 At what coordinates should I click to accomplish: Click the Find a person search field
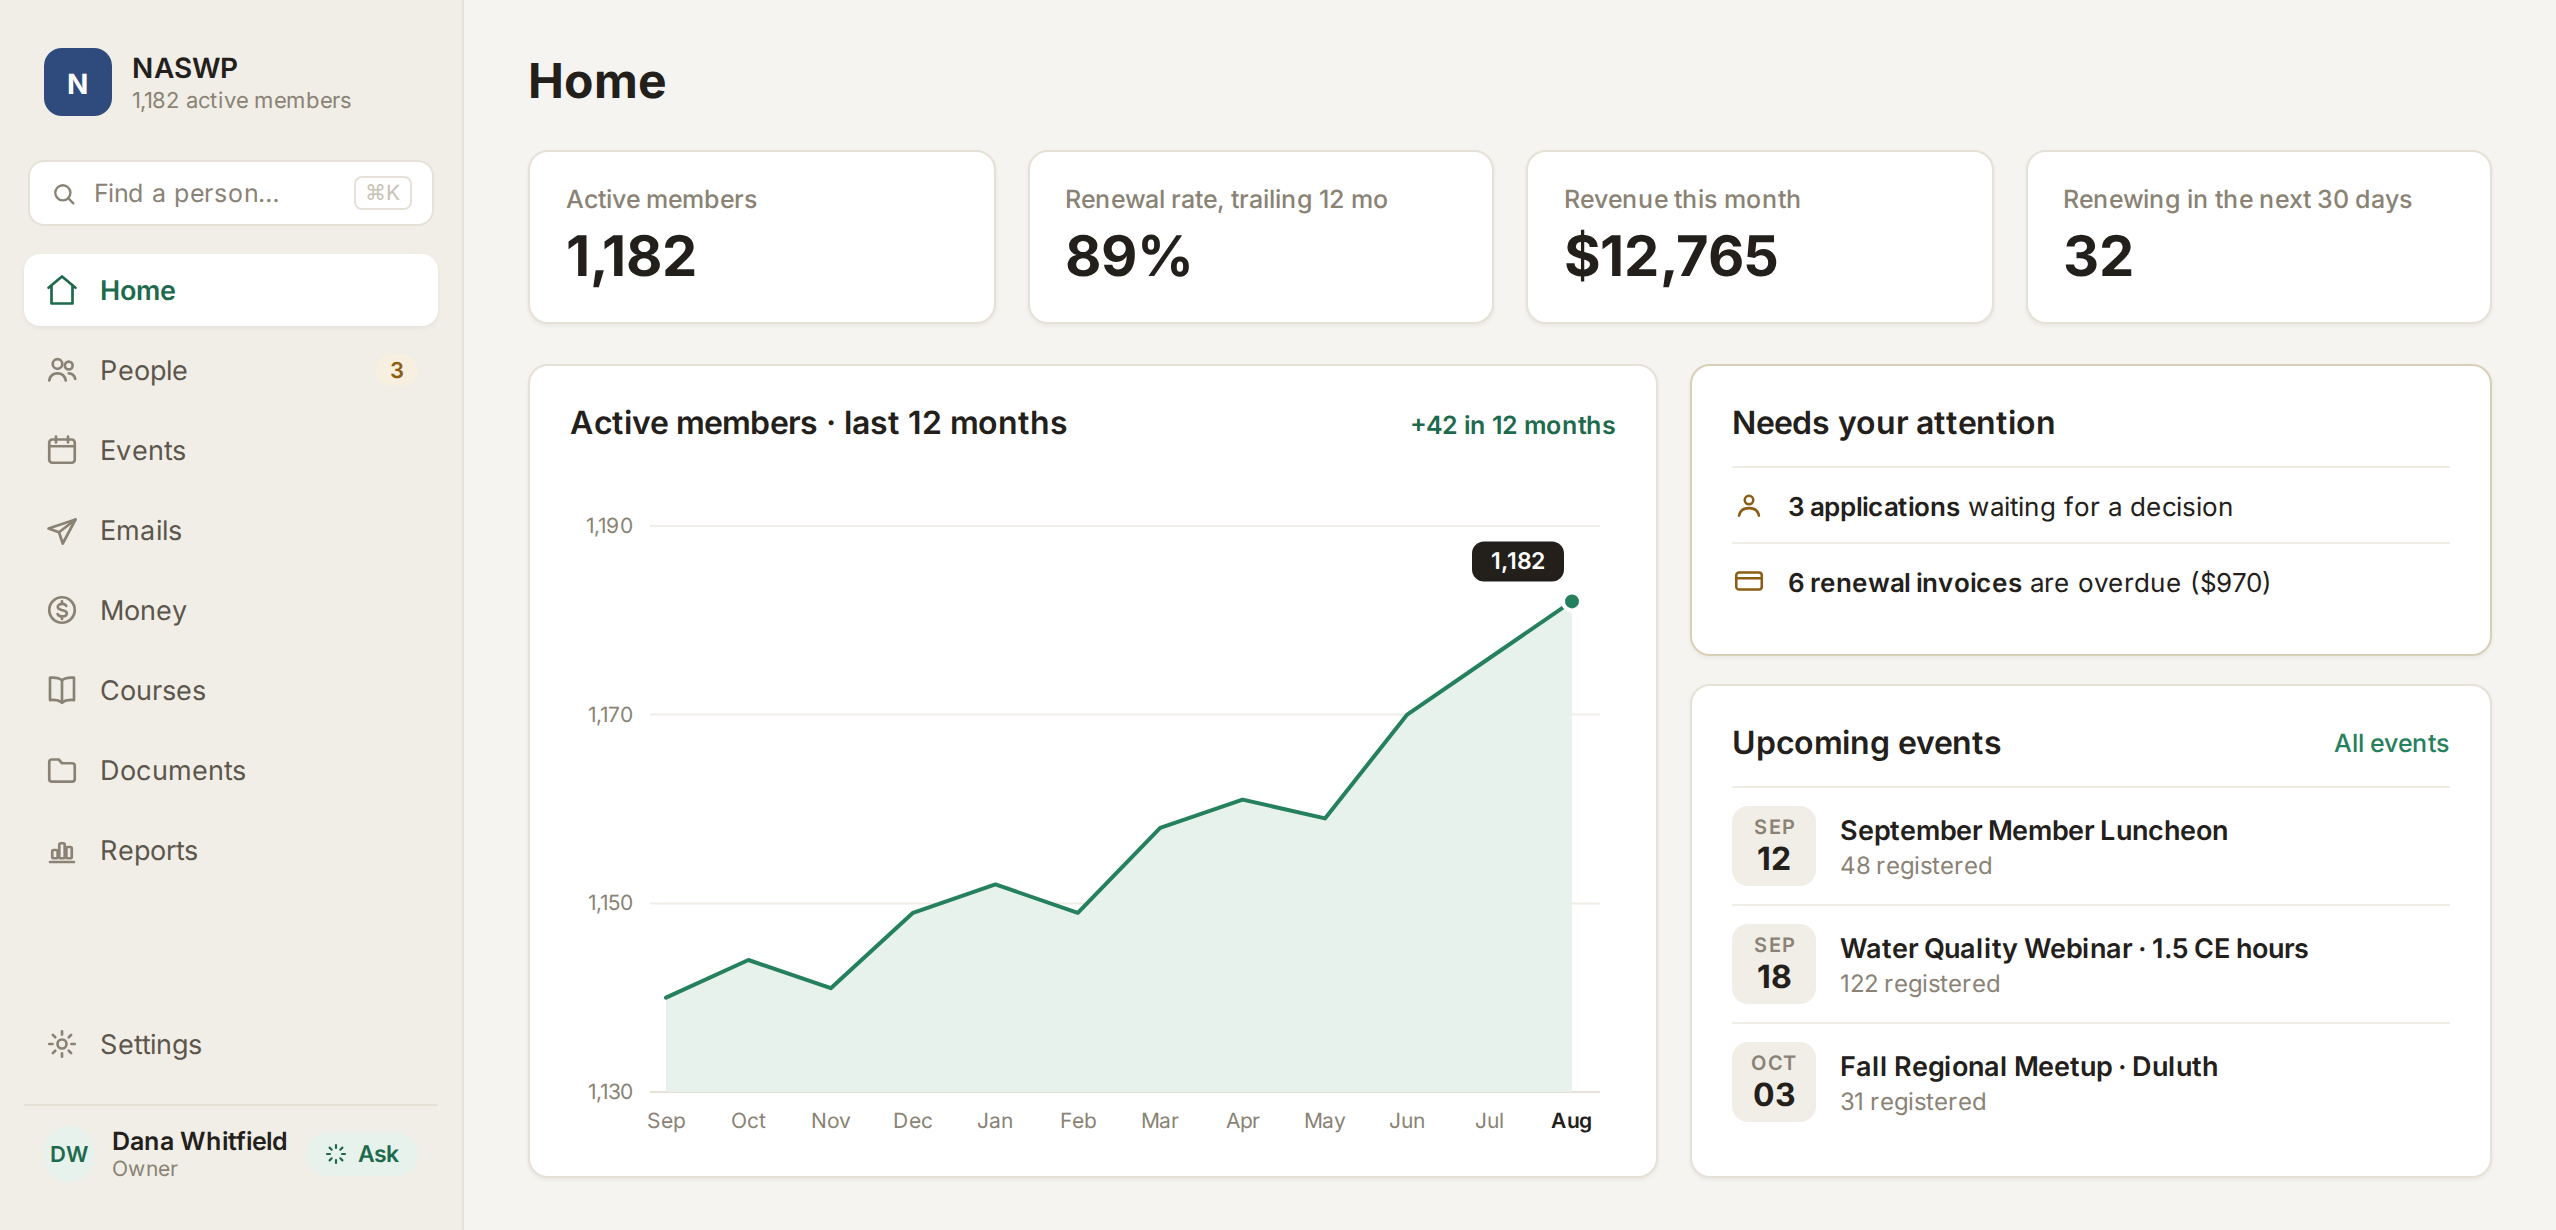(231, 193)
